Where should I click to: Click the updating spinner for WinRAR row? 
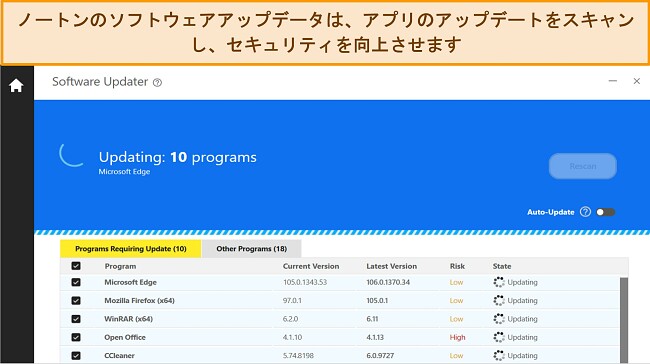[499, 319]
